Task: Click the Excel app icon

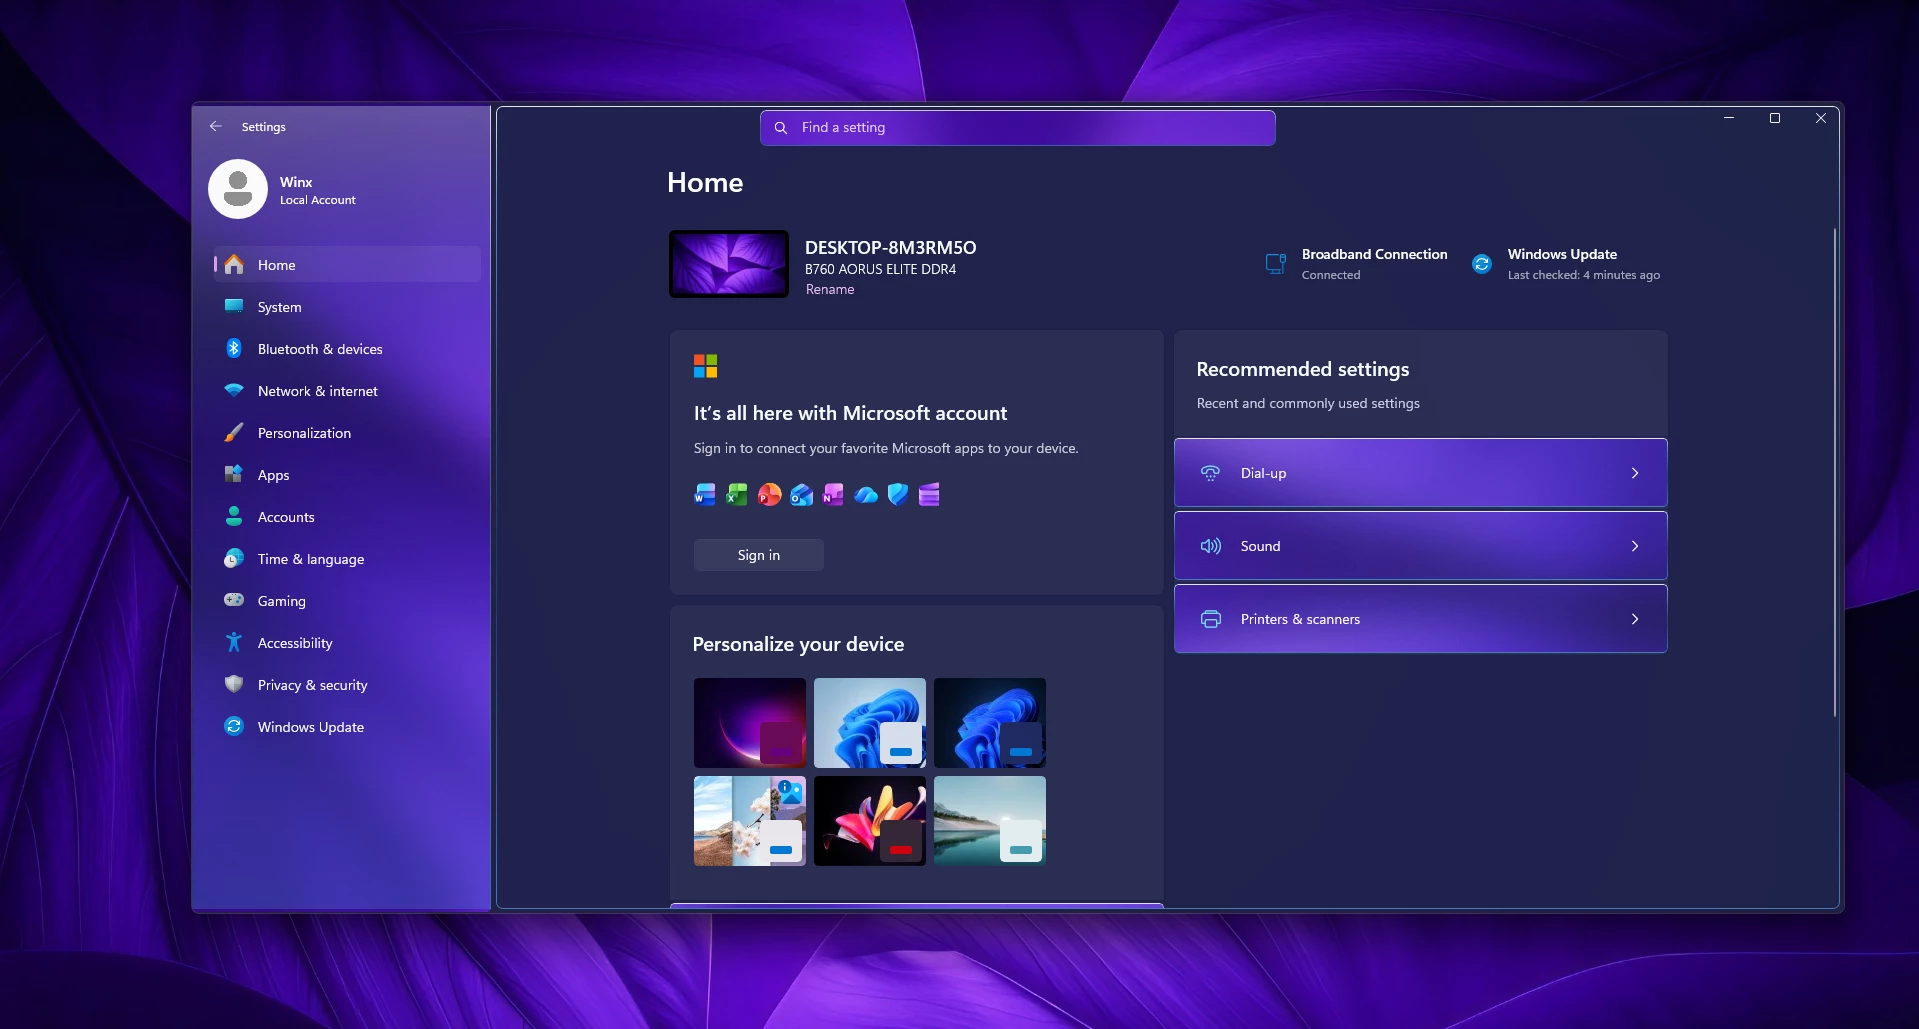Action: [737, 494]
